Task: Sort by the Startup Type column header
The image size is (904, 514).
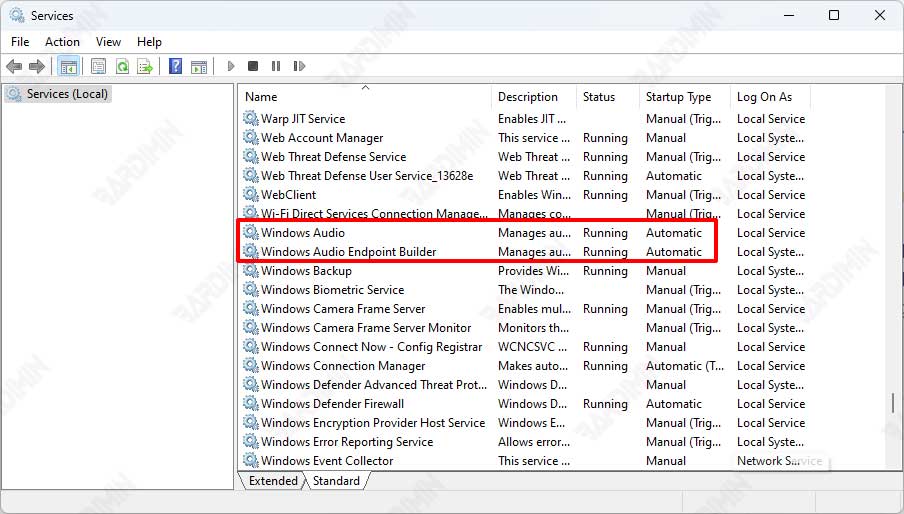Action: pos(684,97)
